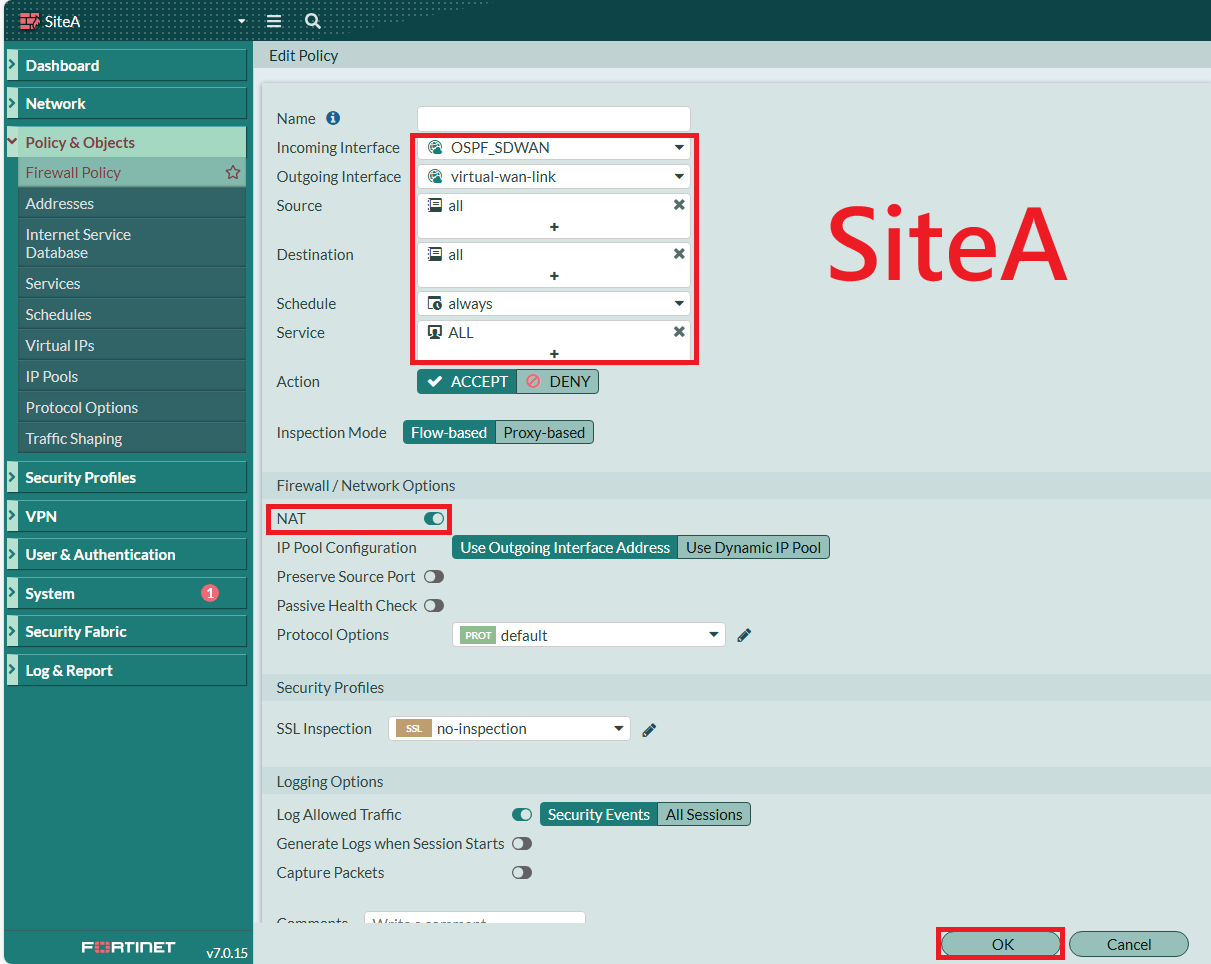Click the System notification badge
The height and width of the screenshot is (964, 1211).
[210, 593]
